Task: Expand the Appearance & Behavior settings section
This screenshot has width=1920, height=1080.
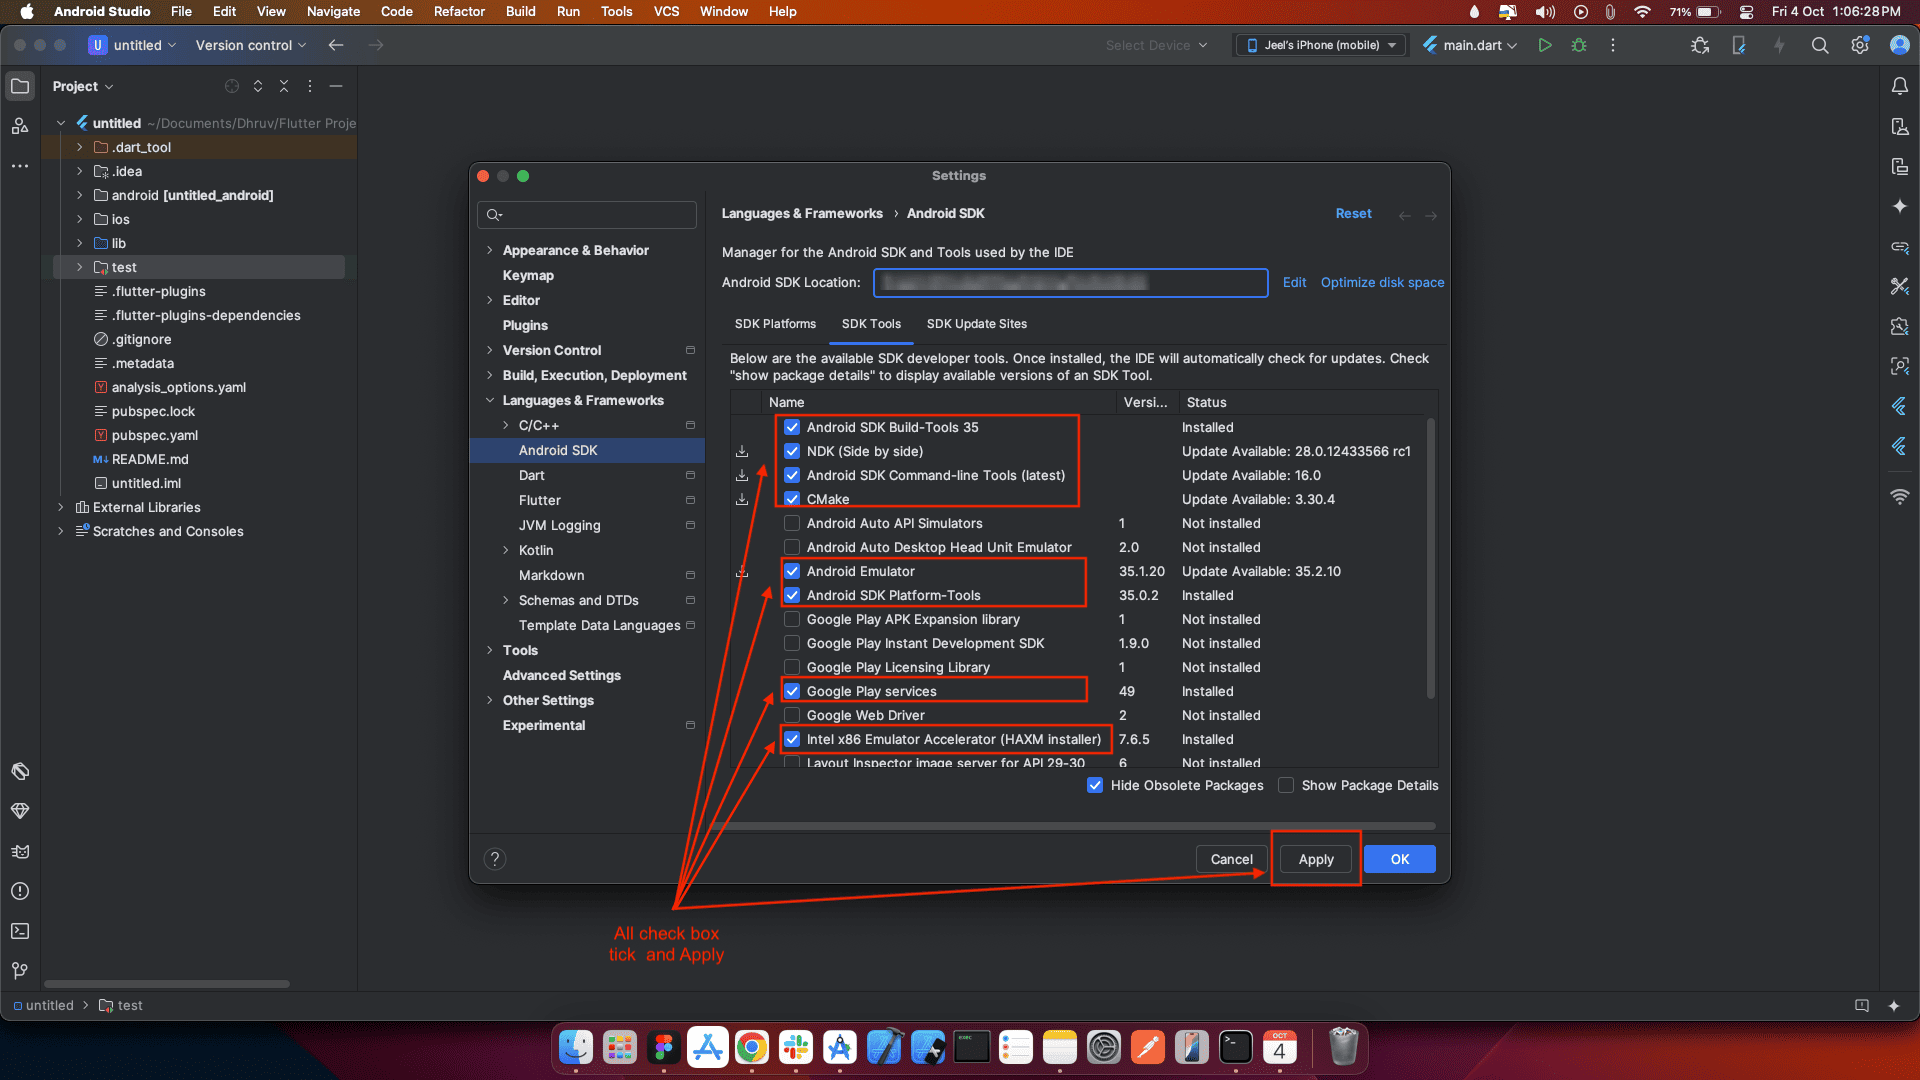Action: point(489,250)
